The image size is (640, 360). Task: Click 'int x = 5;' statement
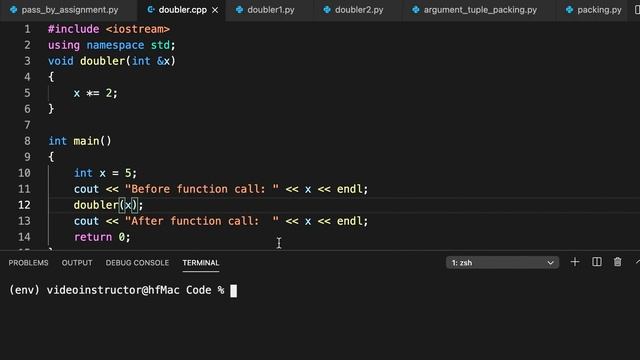click(x=105, y=173)
